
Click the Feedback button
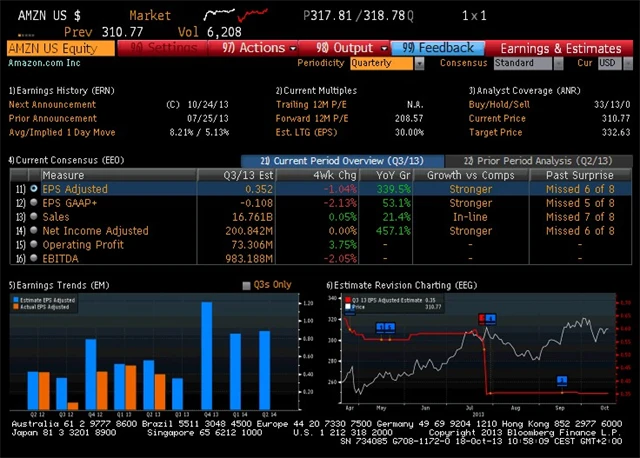tap(439, 47)
